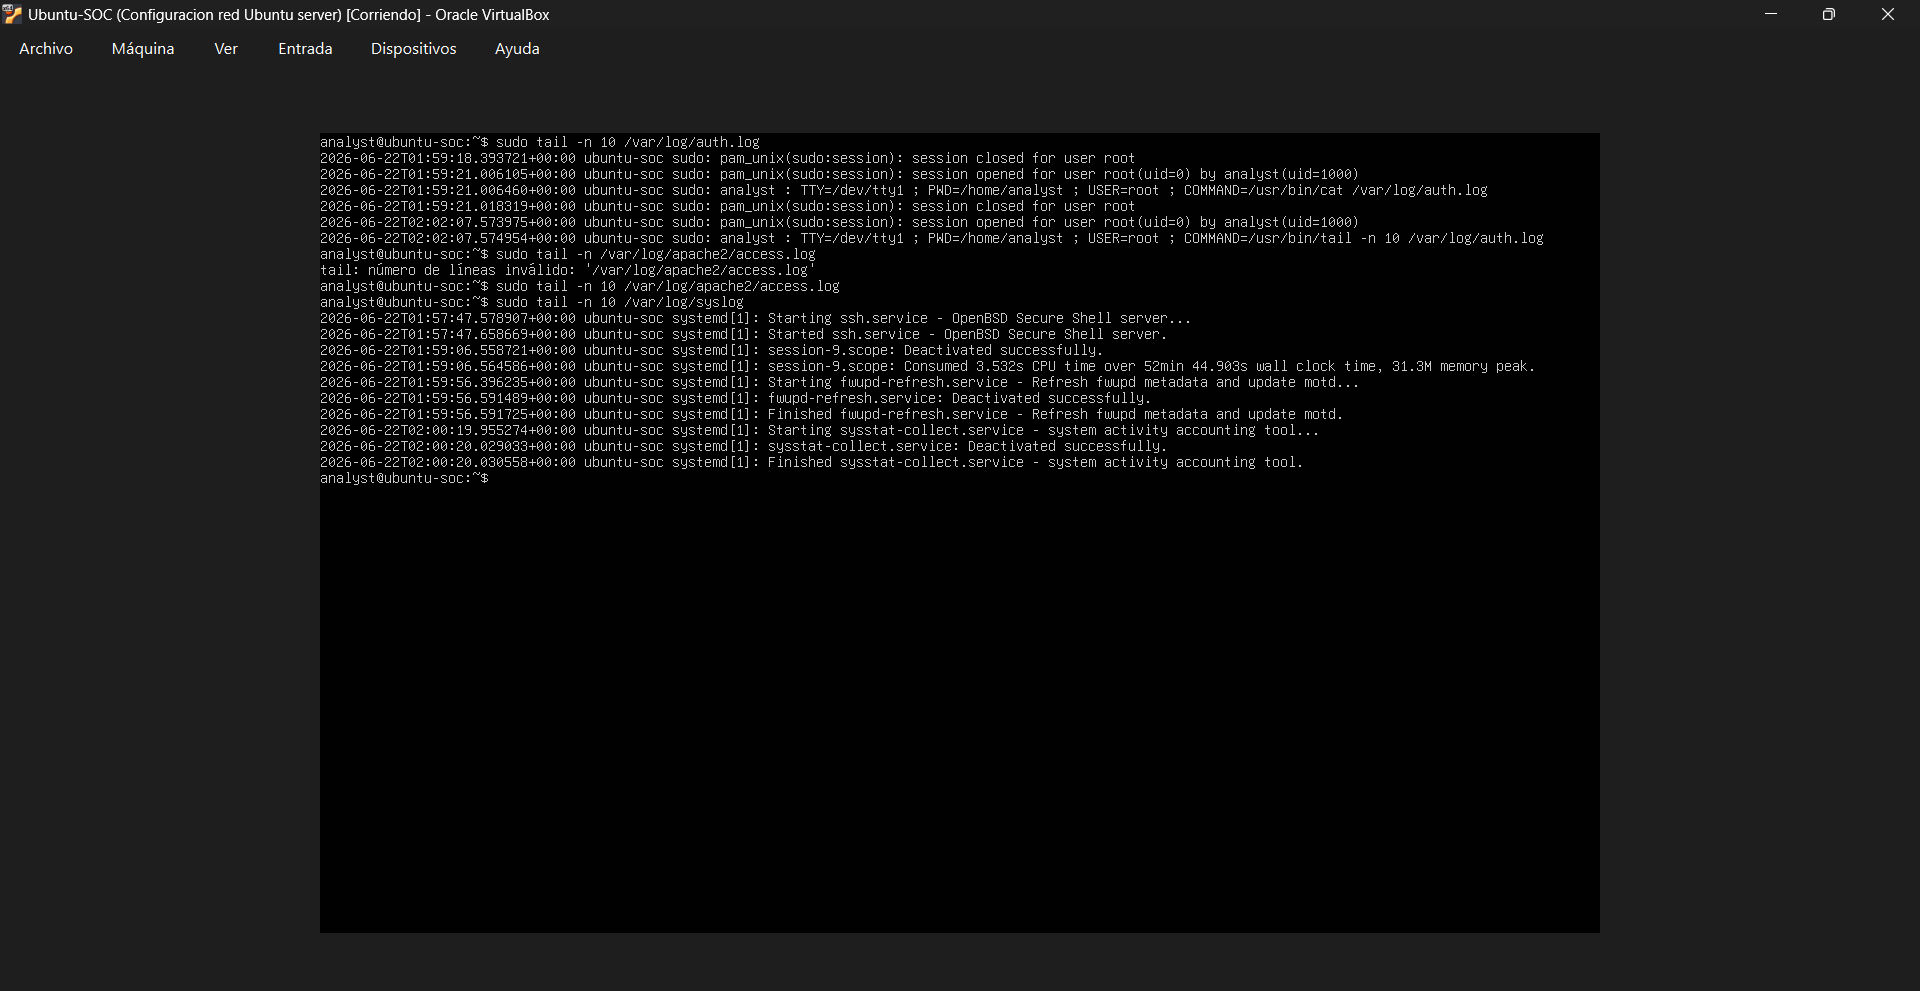Click the 'Finished fwupd-refresh.service' log line
Viewport: 1920px width, 991px height.
point(832,414)
